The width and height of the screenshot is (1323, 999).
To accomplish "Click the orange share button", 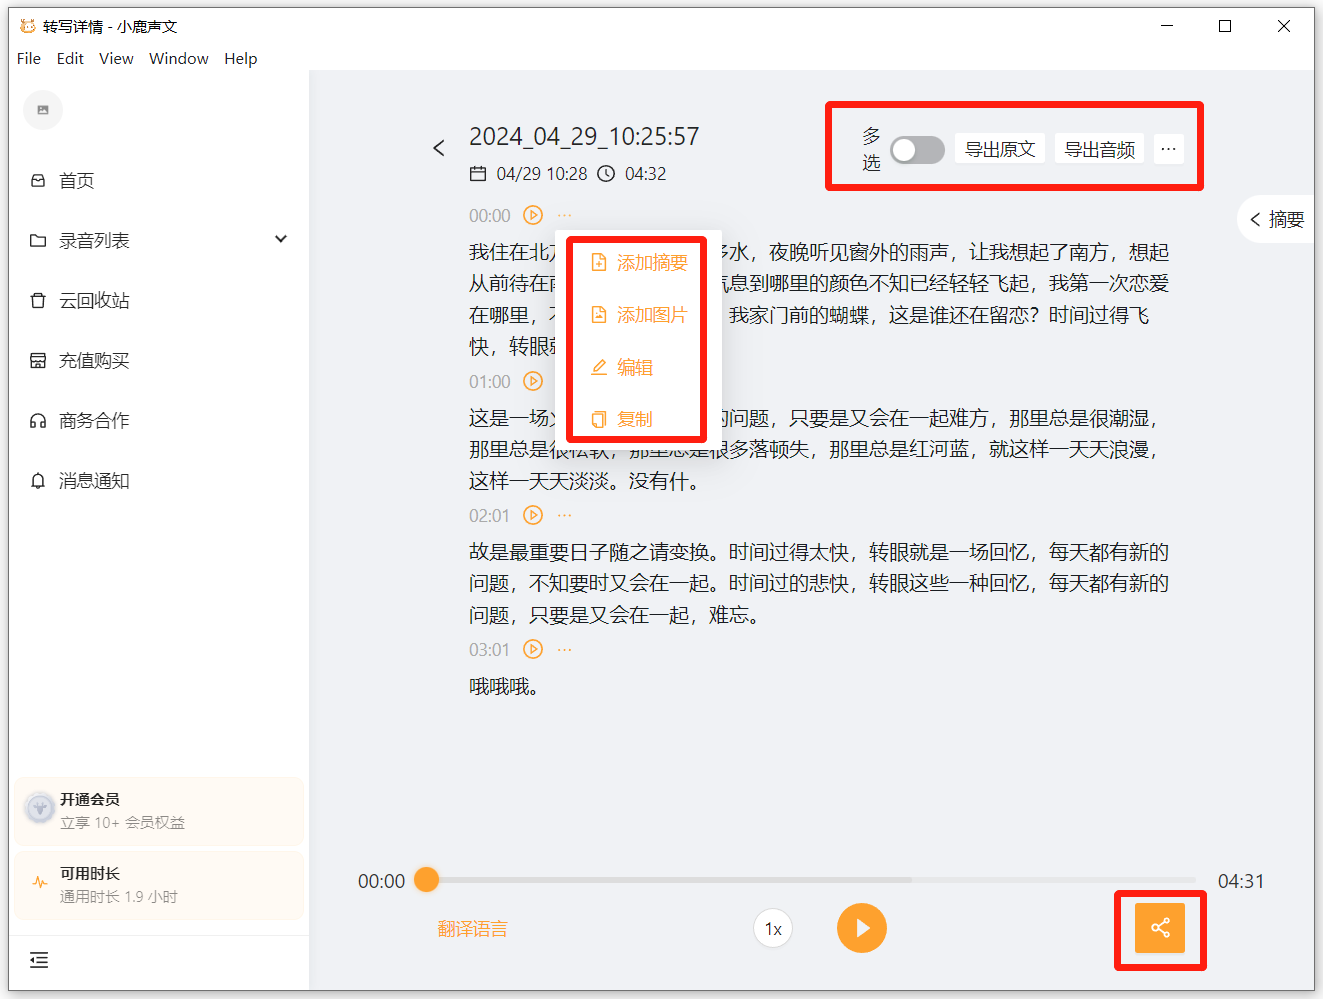I will [1160, 928].
